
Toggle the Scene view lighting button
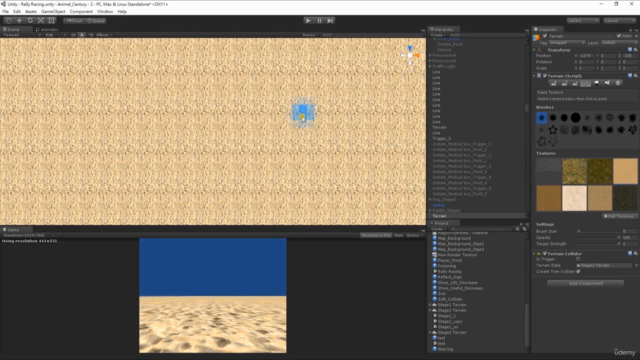pyautogui.click(x=82, y=35)
